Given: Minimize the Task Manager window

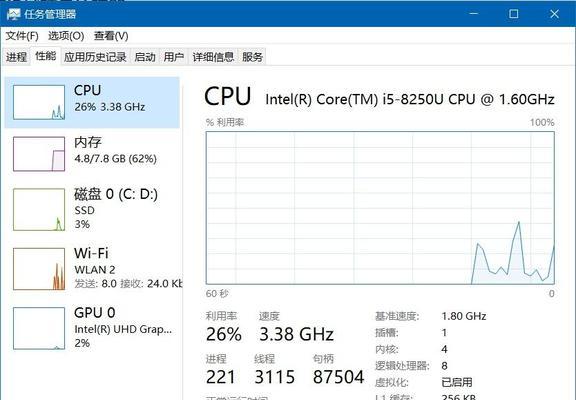Looking at the screenshot, I should 474,14.
